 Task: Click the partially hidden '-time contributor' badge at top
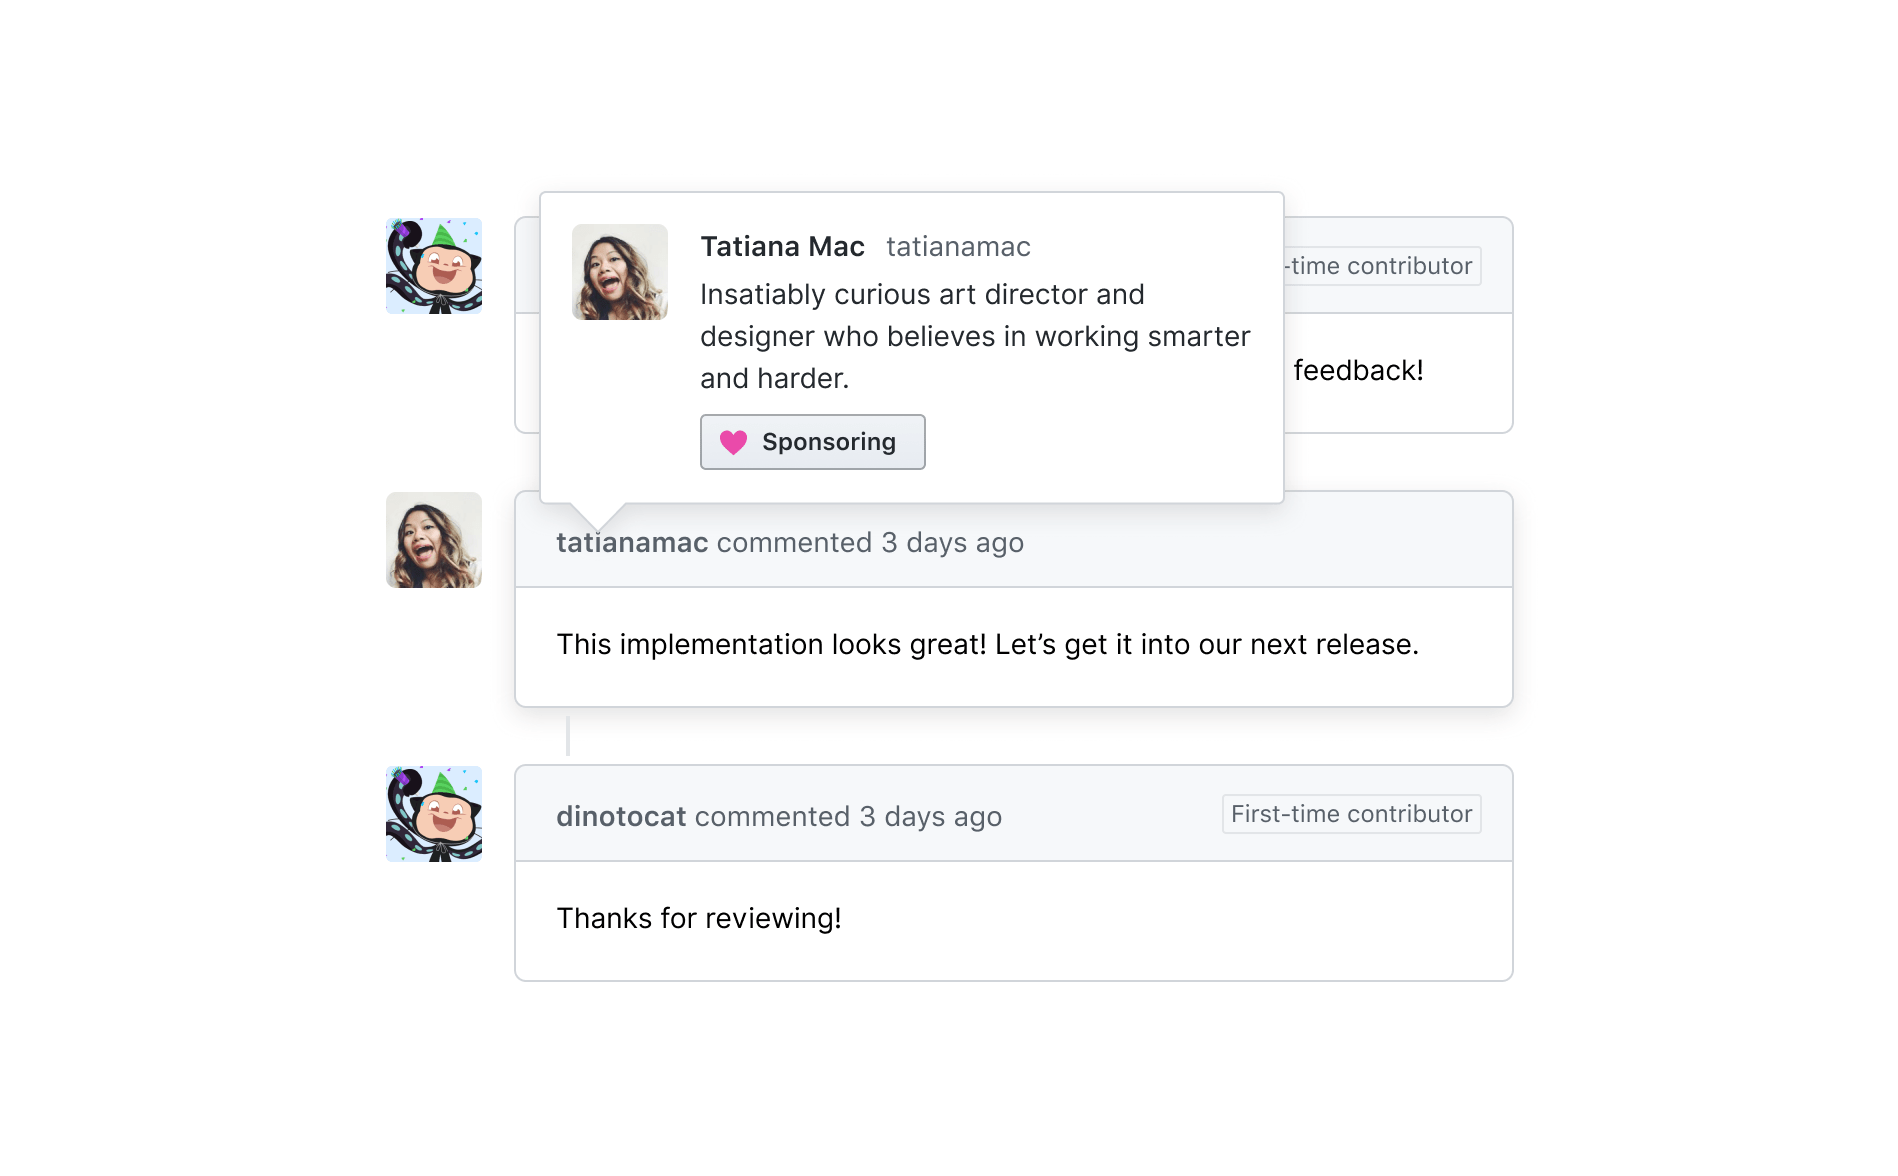pyautogui.click(x=1381, y=266)
